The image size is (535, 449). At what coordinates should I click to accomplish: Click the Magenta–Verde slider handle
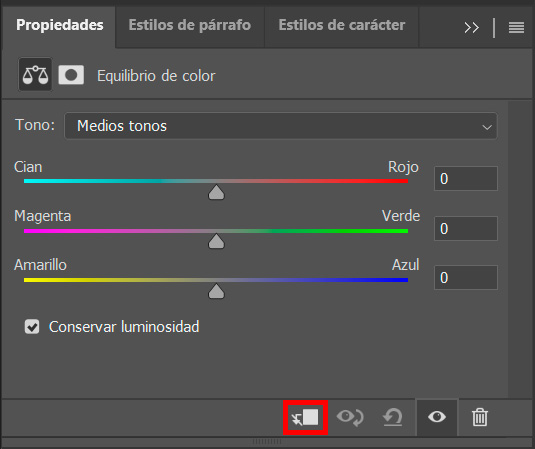[216, 241]
